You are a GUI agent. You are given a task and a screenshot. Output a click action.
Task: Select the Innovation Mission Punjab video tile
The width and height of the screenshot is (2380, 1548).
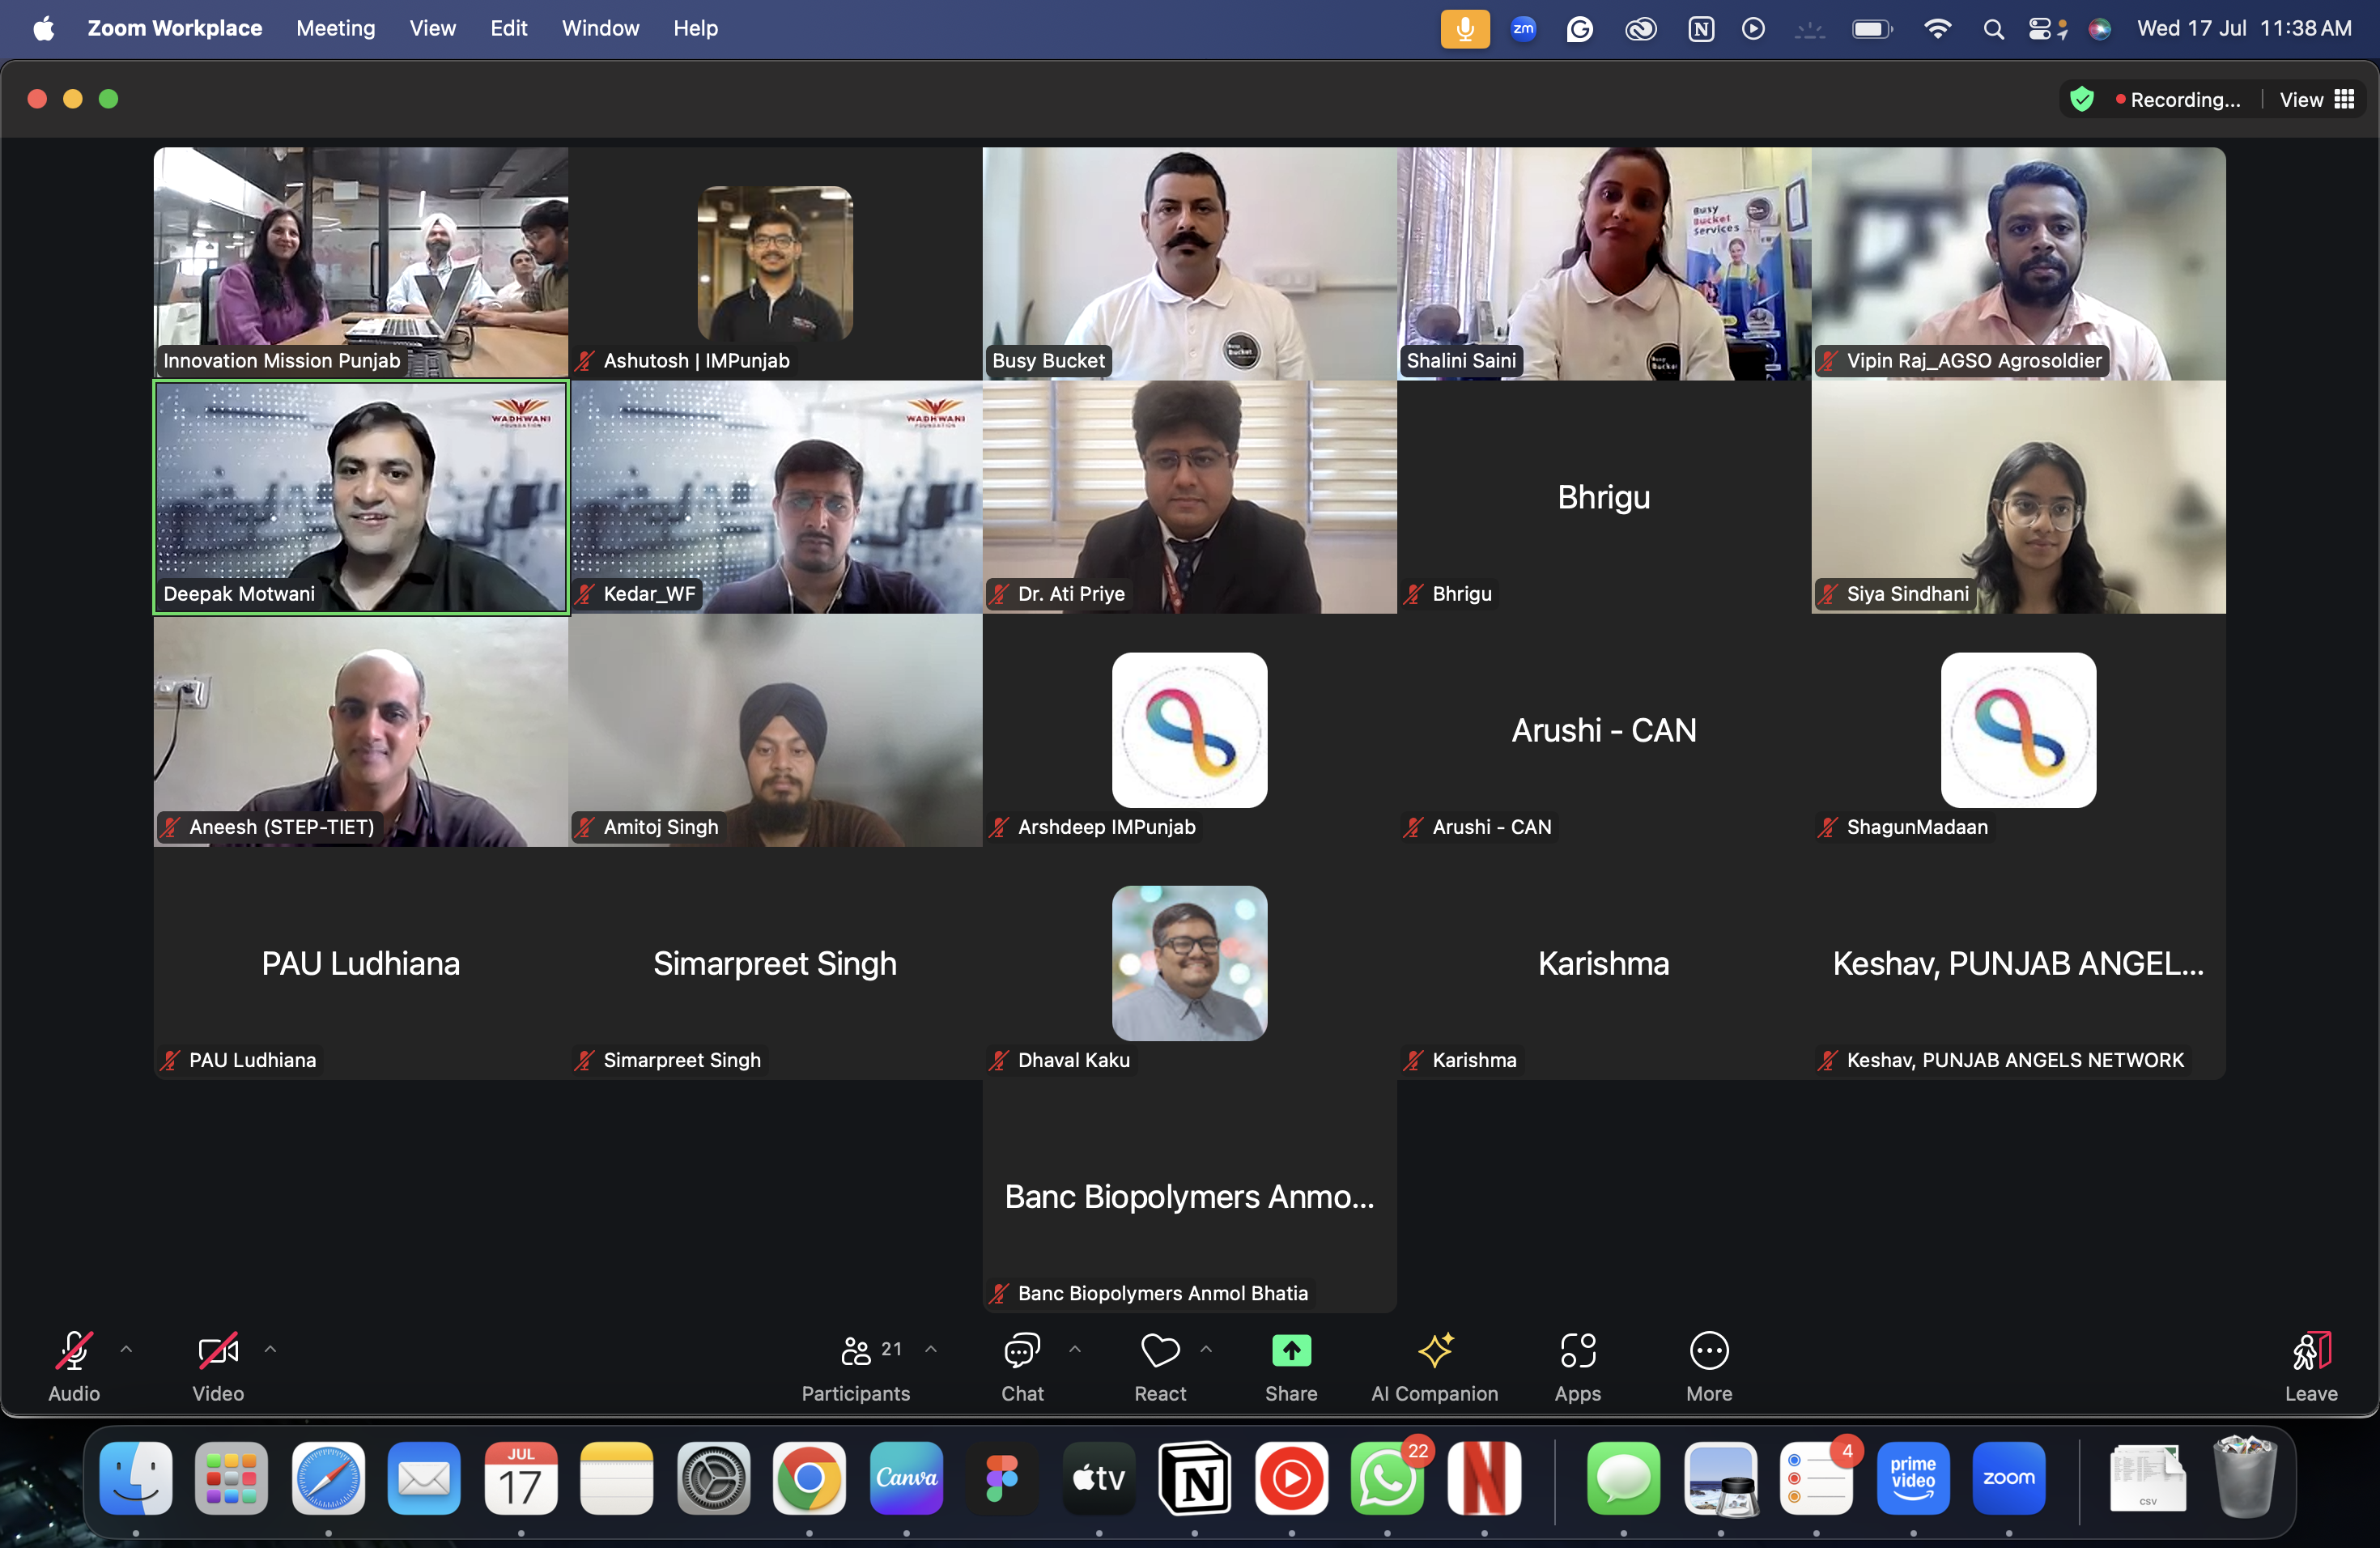[x=361, y=263]
